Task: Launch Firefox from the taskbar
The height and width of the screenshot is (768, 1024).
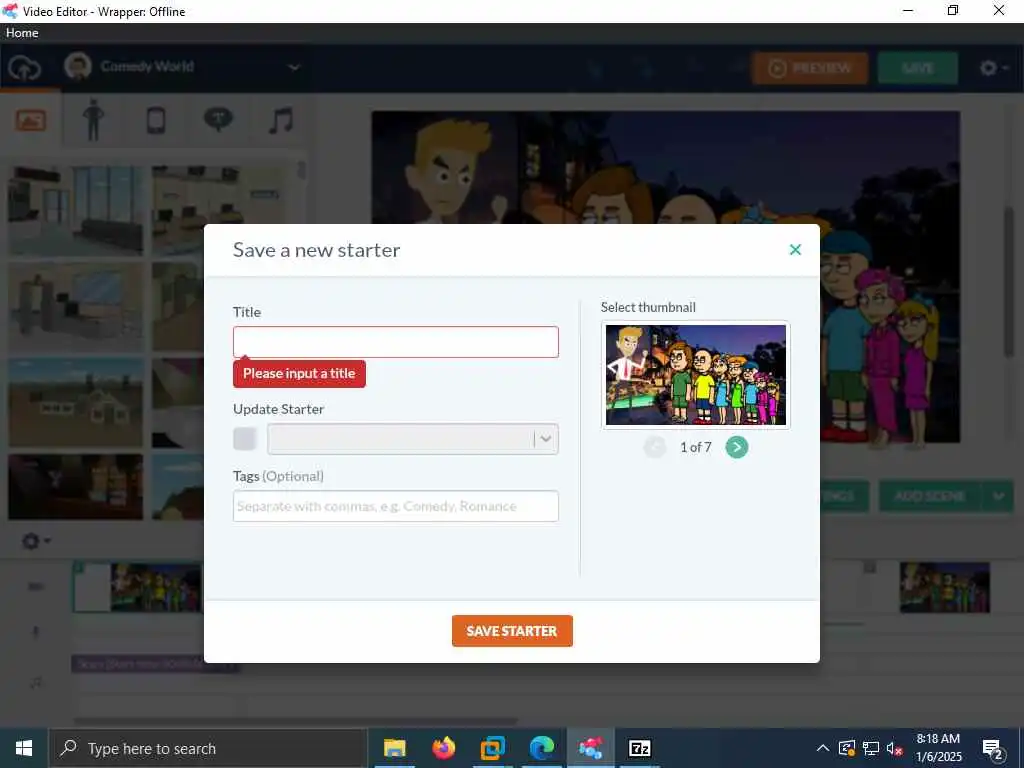Action: [443, 748]
